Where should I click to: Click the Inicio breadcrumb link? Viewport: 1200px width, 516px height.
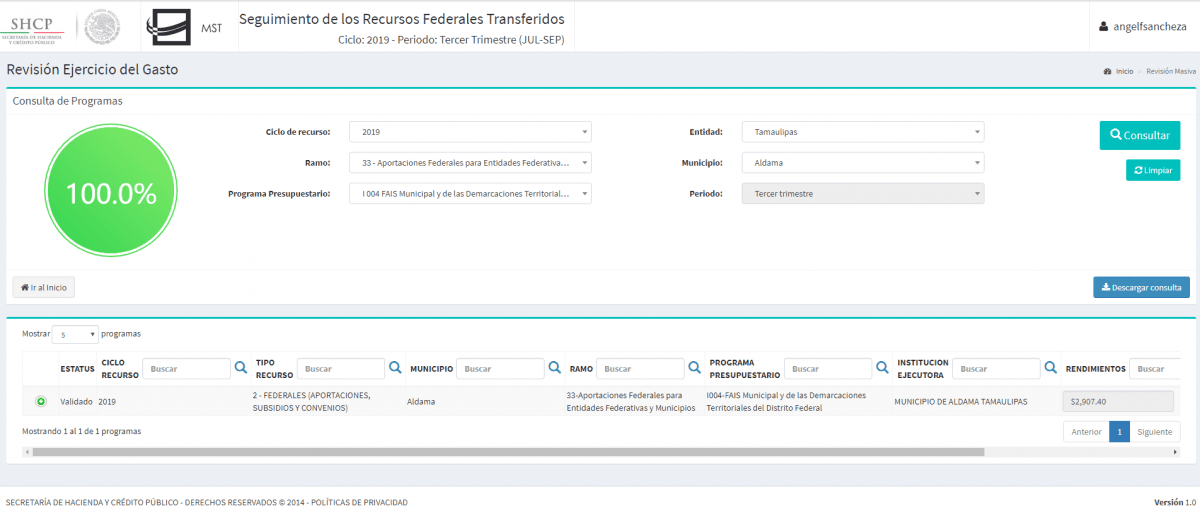(x=1124, y=72)
